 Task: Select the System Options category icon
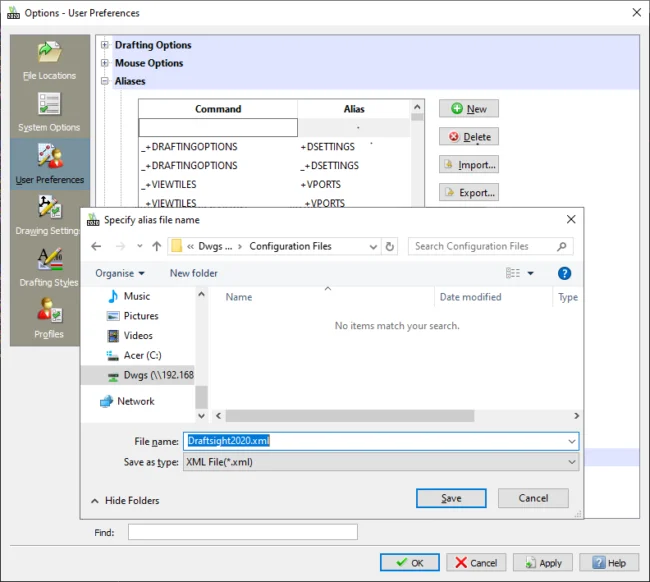pyautogui.click(x=49, y=112)
